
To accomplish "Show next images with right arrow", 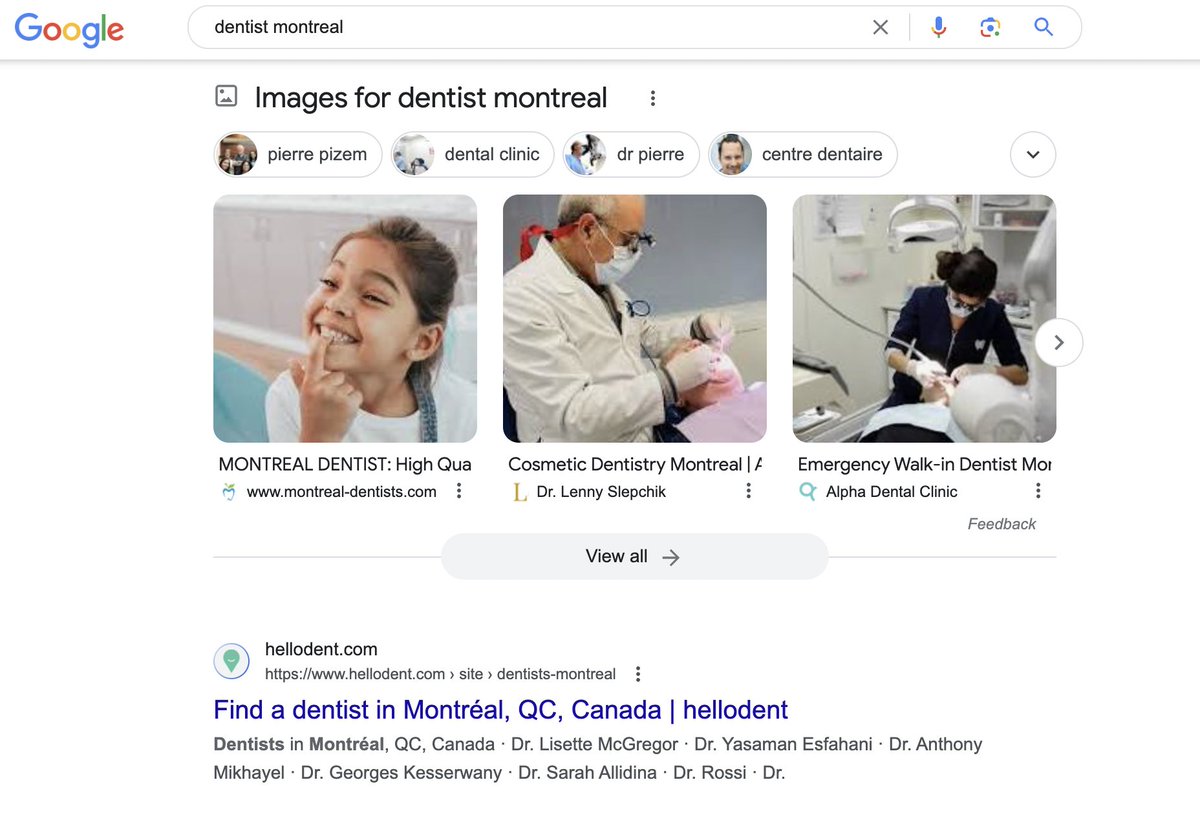I will tap(1059, 342).
